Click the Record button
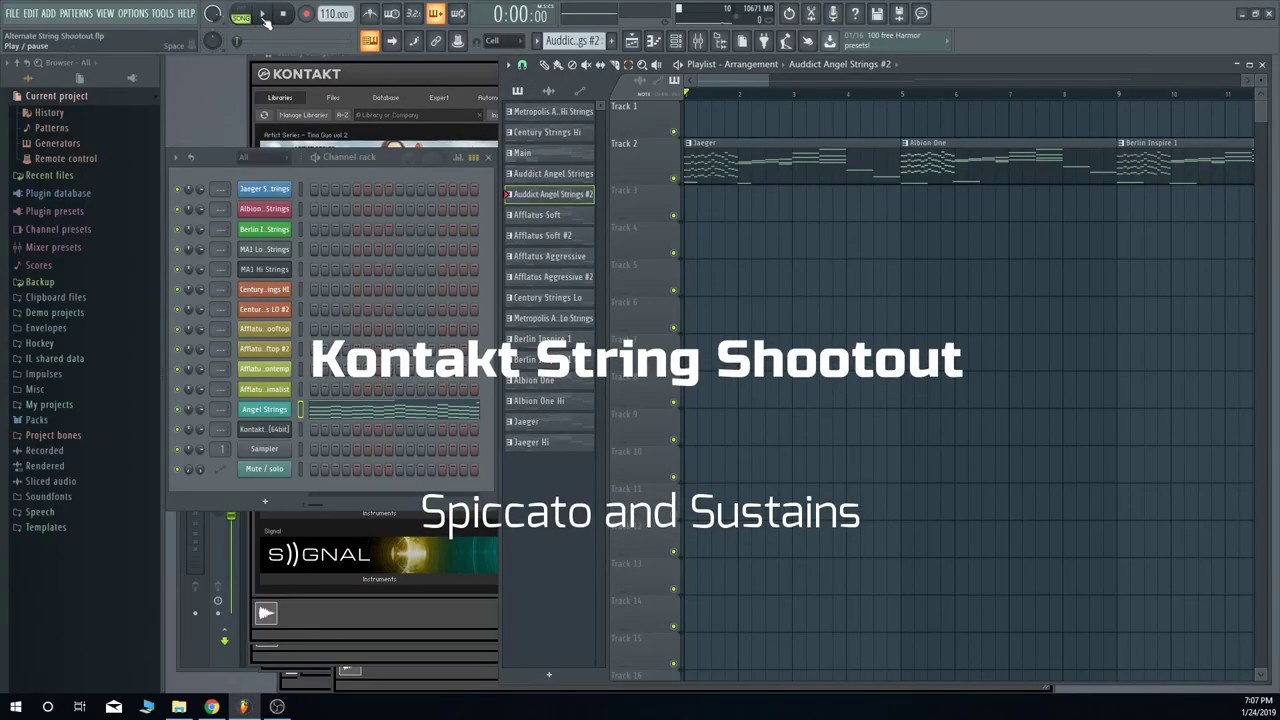The width and height of the screenshot is (1280, 720). coord(306,14)
